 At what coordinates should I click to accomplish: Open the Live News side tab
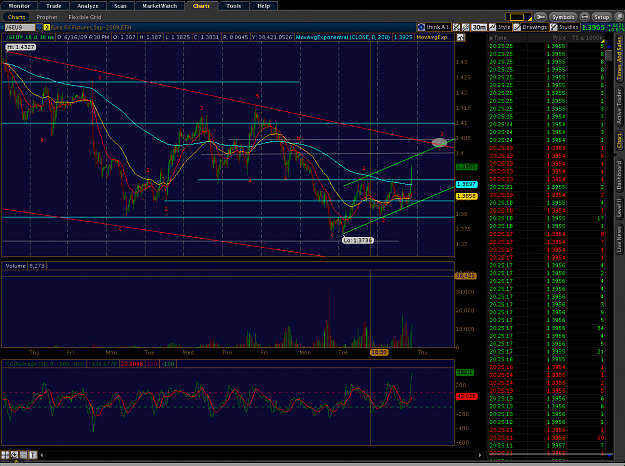pyautogui.click(x=619, y=239)
